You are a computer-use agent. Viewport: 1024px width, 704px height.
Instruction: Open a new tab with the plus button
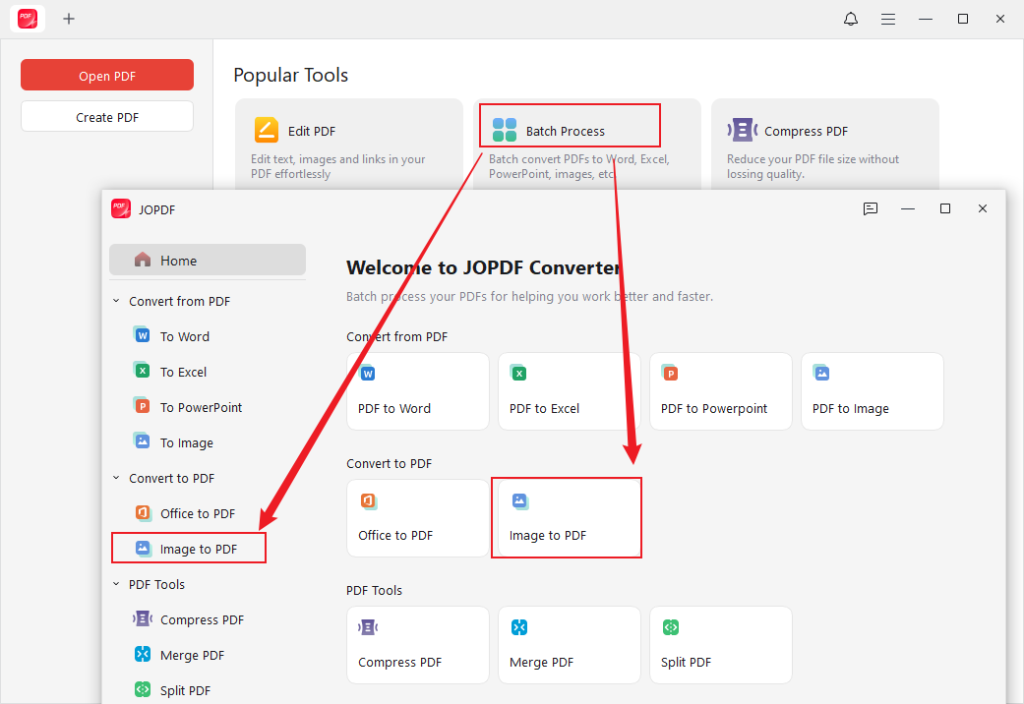69,18
